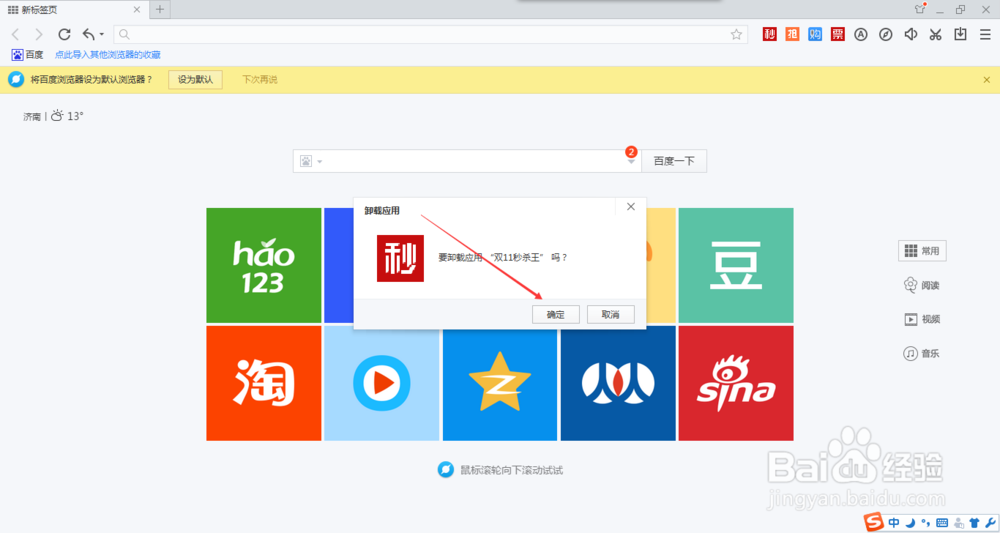
Task: Open the skin shirt icon in title bar
Action: click(920, 8)
